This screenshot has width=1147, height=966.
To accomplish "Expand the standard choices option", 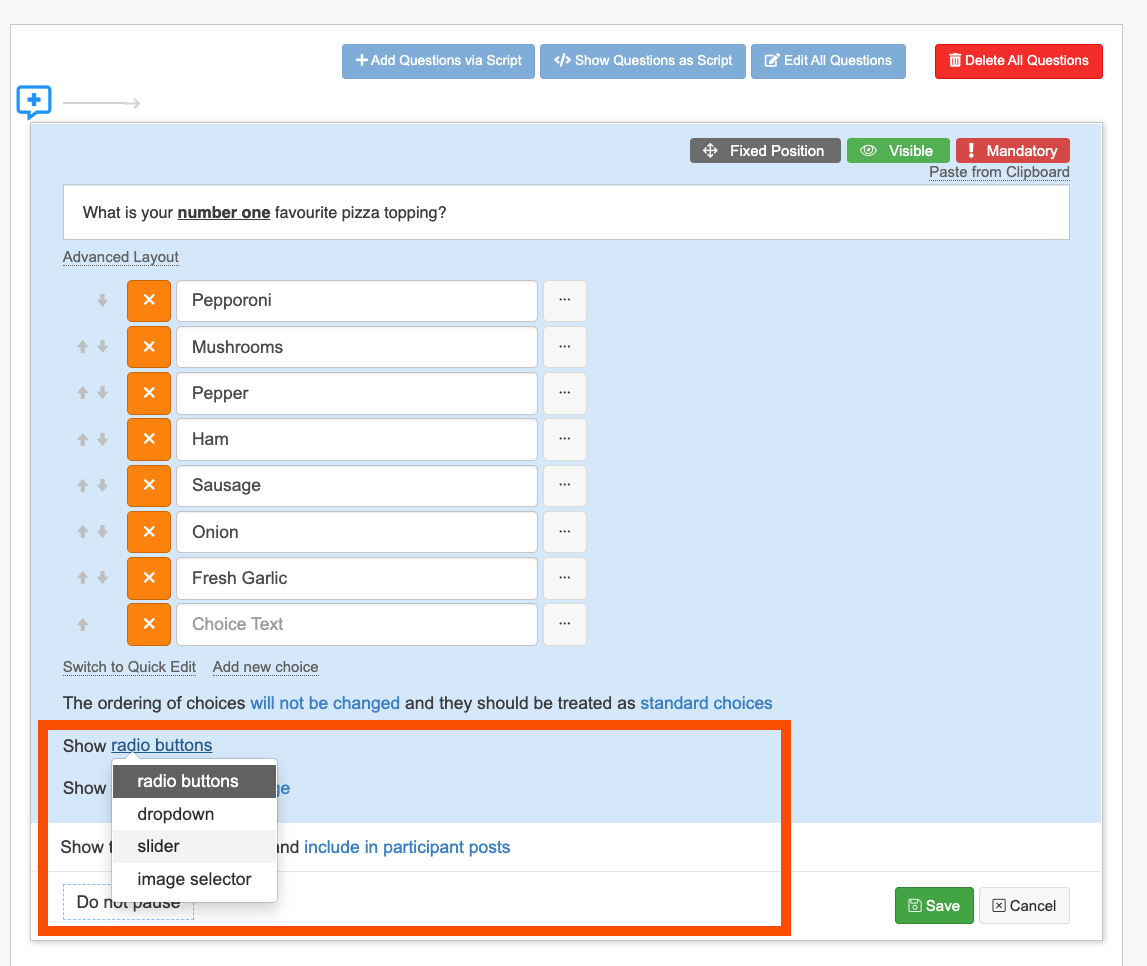I will (705, 703).
